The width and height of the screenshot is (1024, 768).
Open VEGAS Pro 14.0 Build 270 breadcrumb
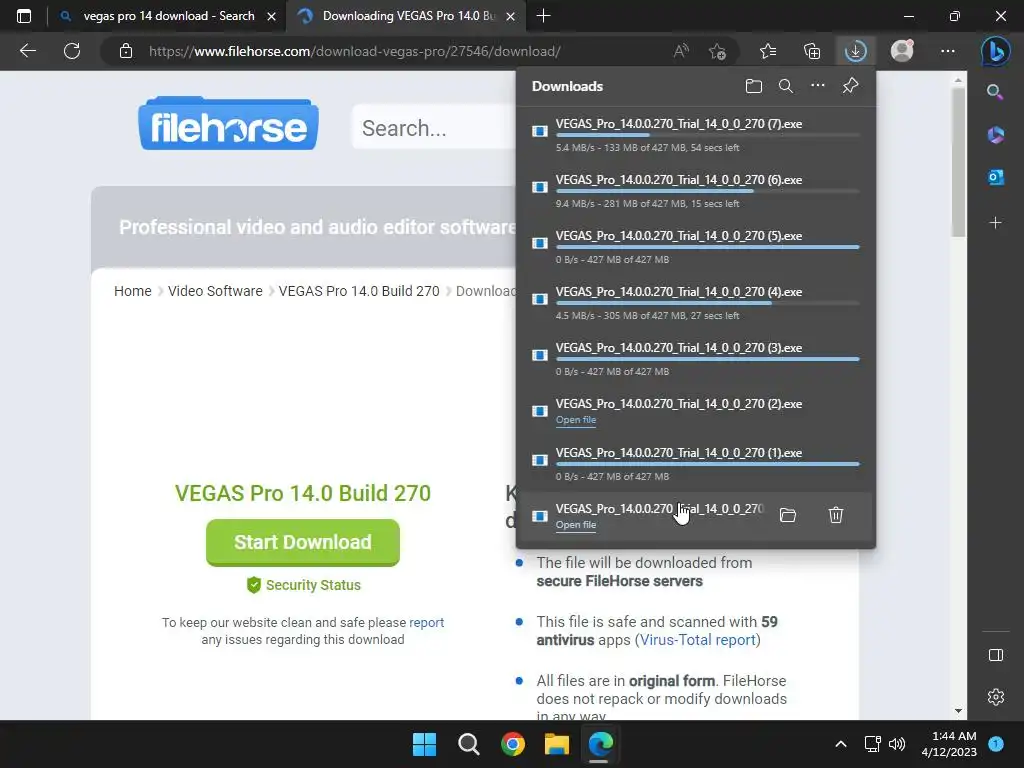(359, 291)
